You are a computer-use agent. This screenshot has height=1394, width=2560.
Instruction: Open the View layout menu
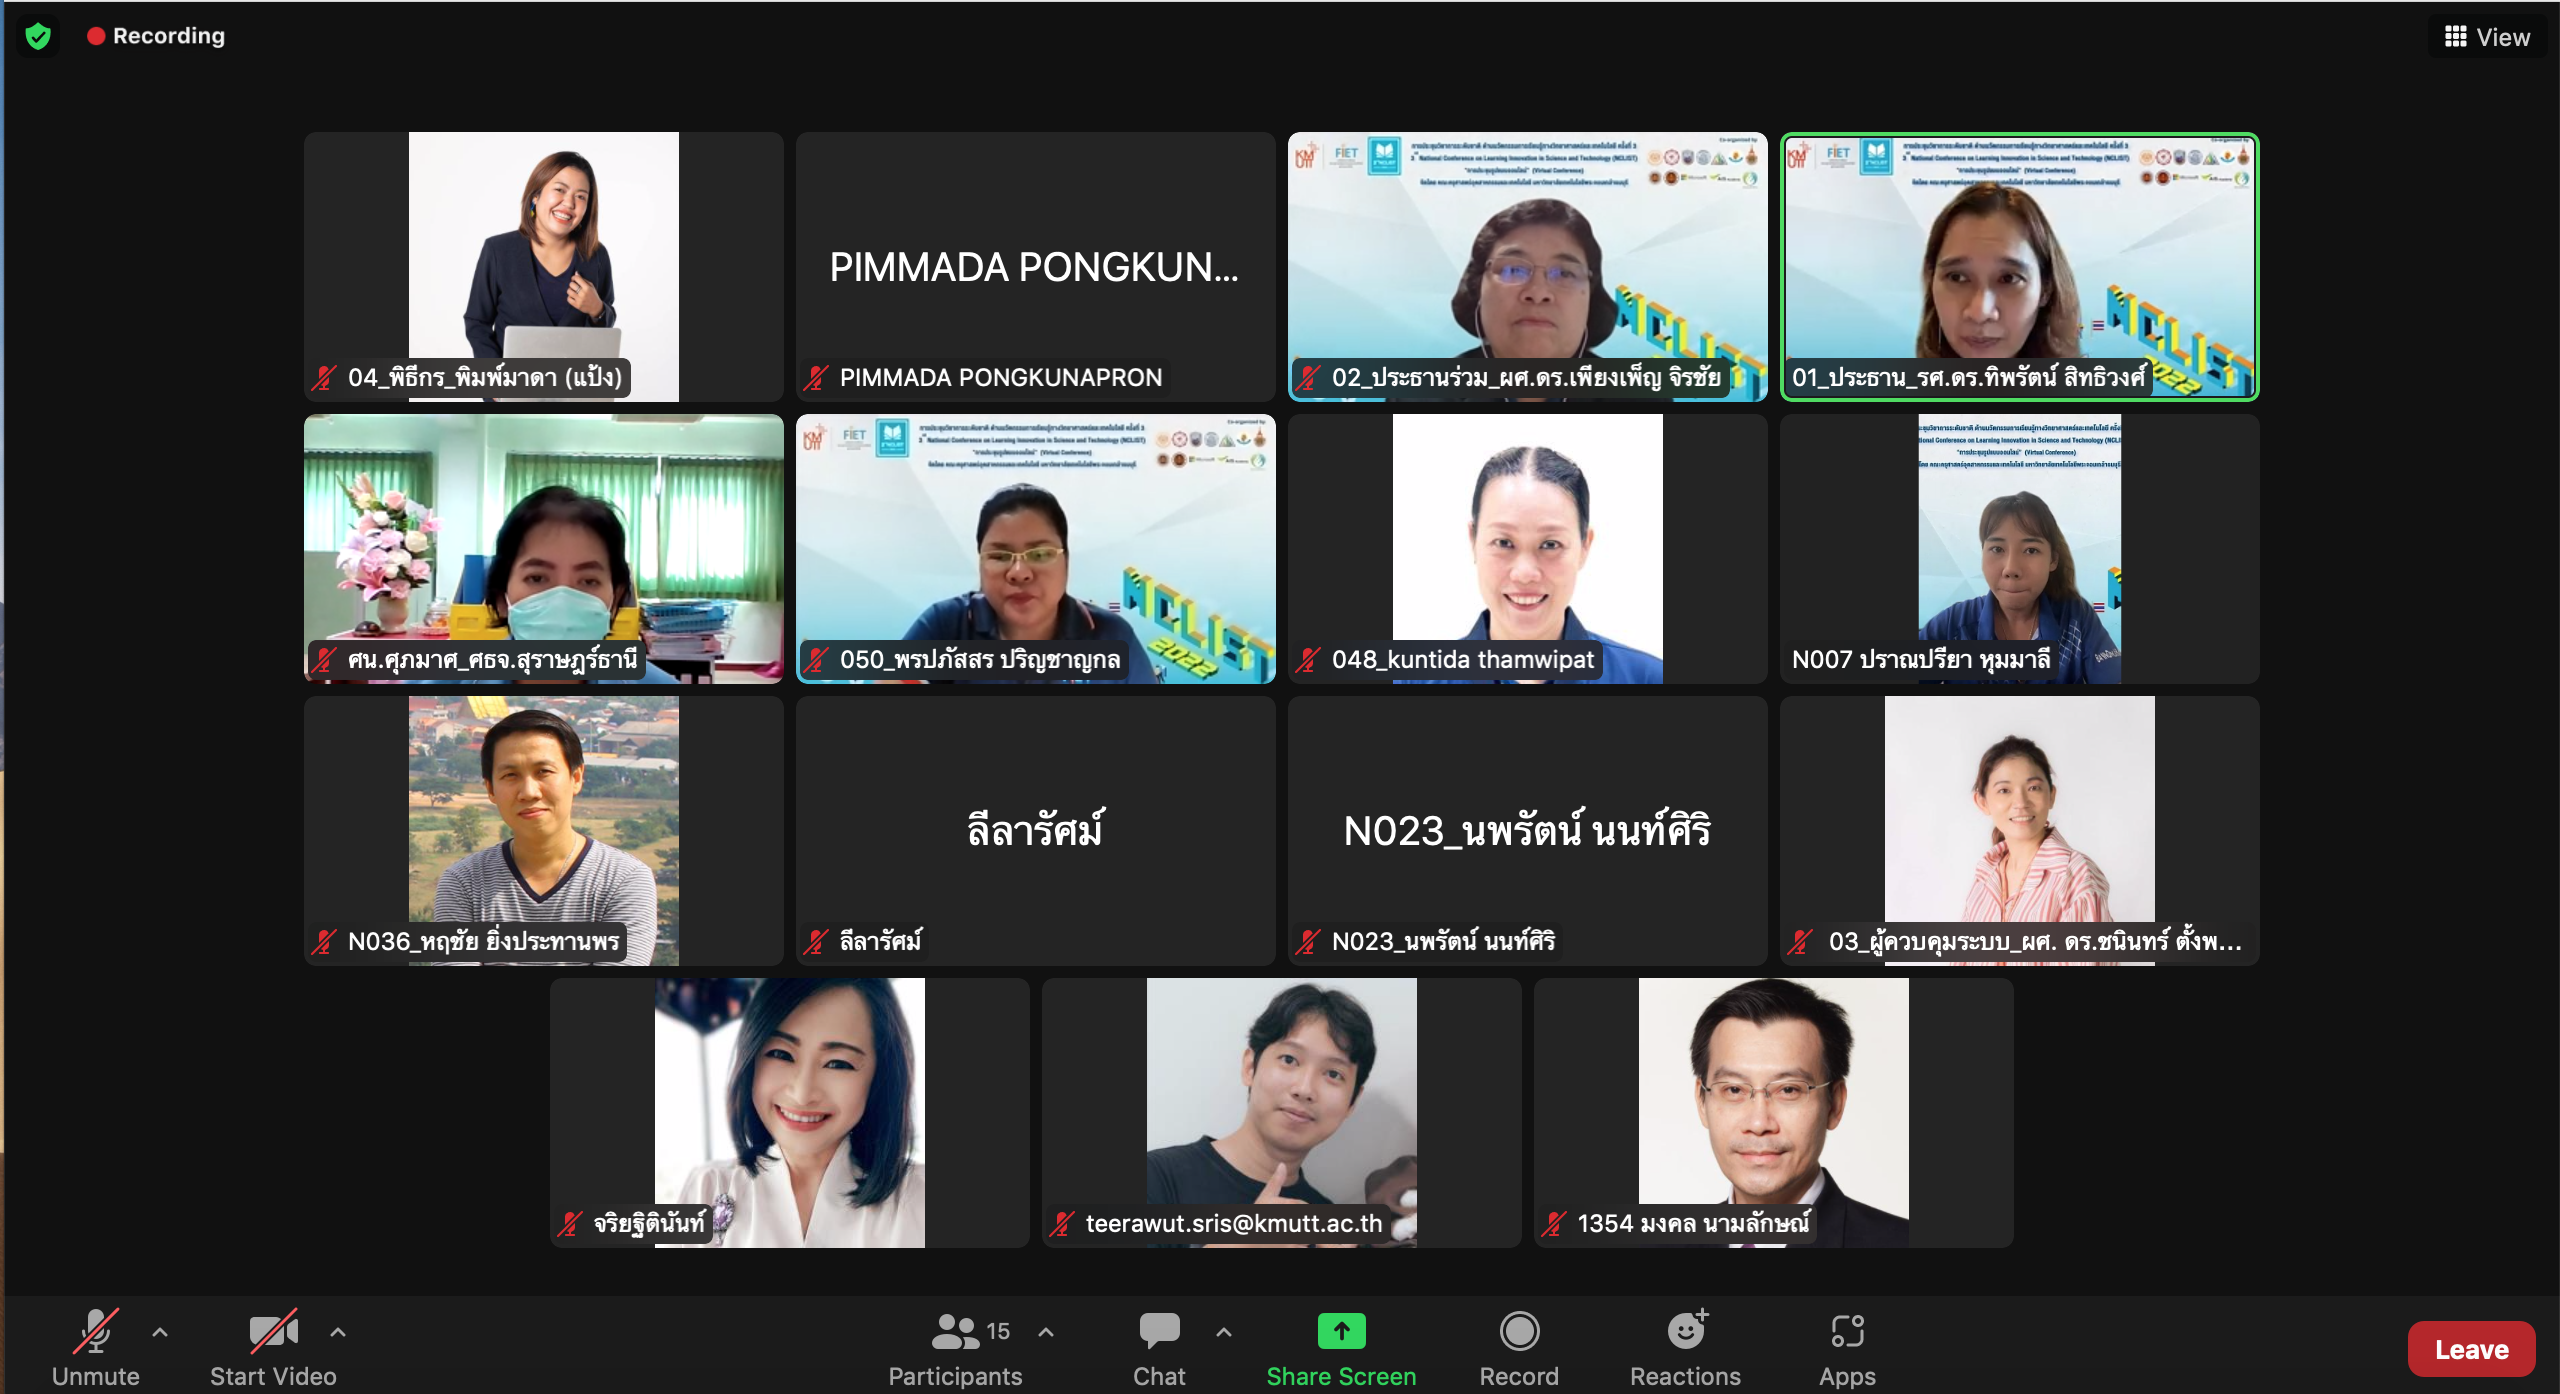[2488, 37]
